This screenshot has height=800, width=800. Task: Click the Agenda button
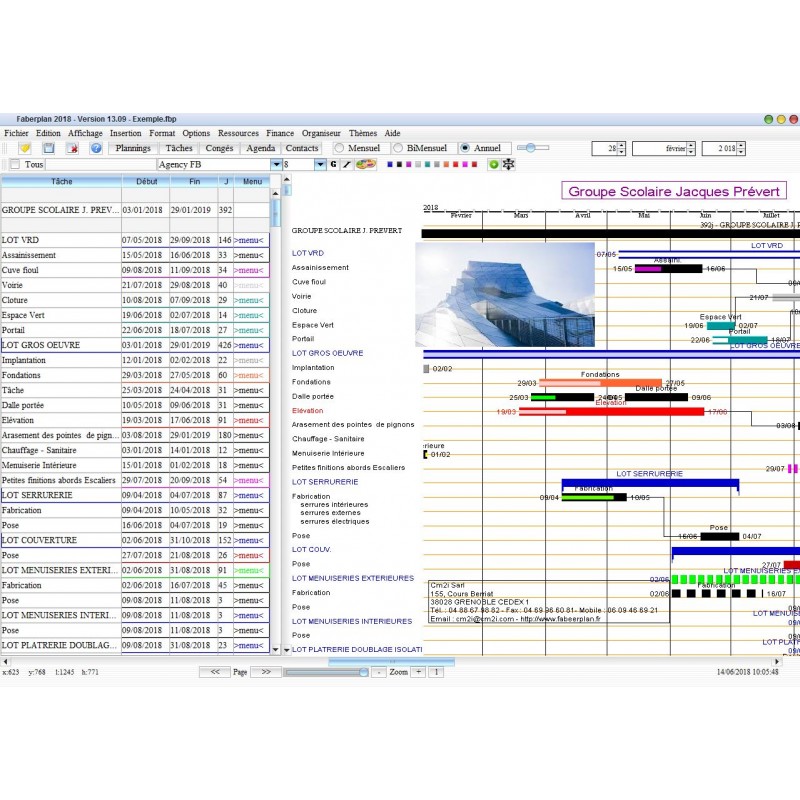(261, 148)
